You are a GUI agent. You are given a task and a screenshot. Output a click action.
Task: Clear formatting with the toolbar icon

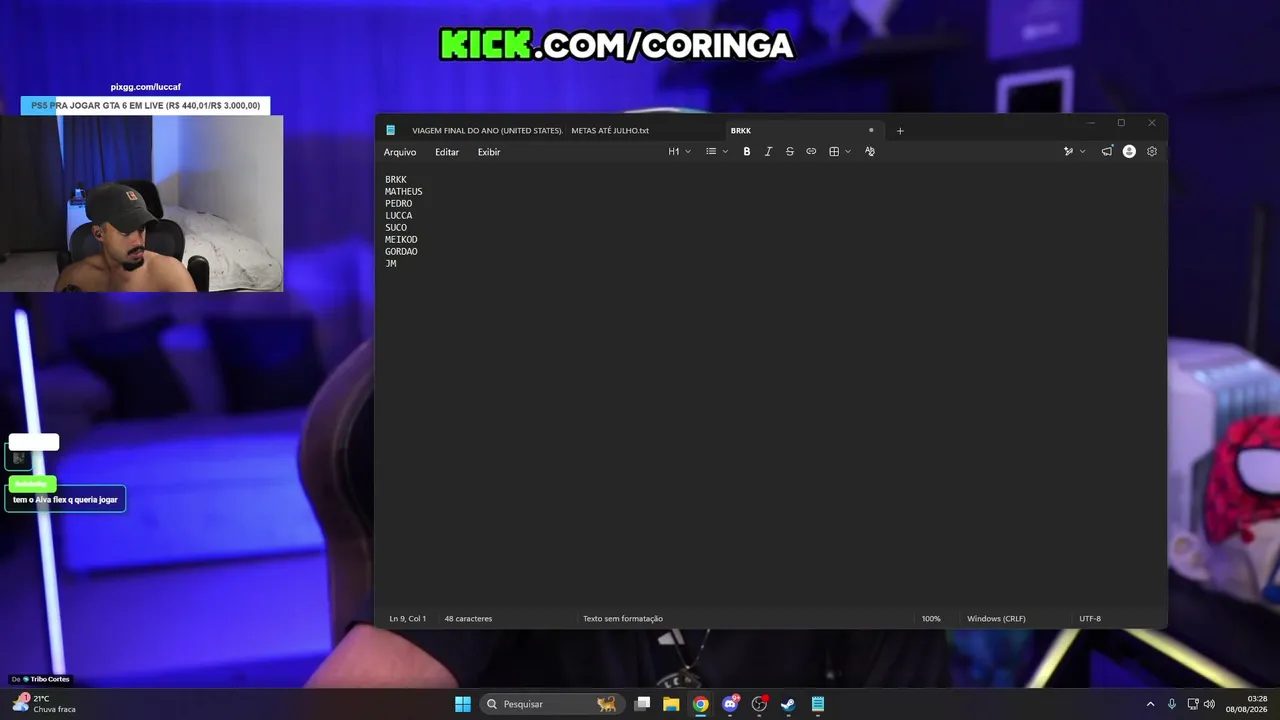pos(870,152)
